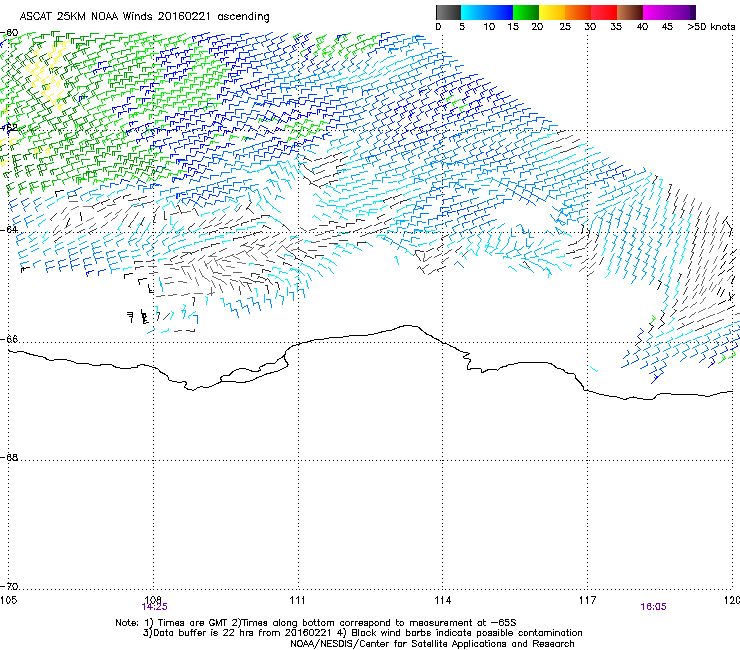
Task: Click the '-62' latitude axis label
Action: [x=9, y=127]
